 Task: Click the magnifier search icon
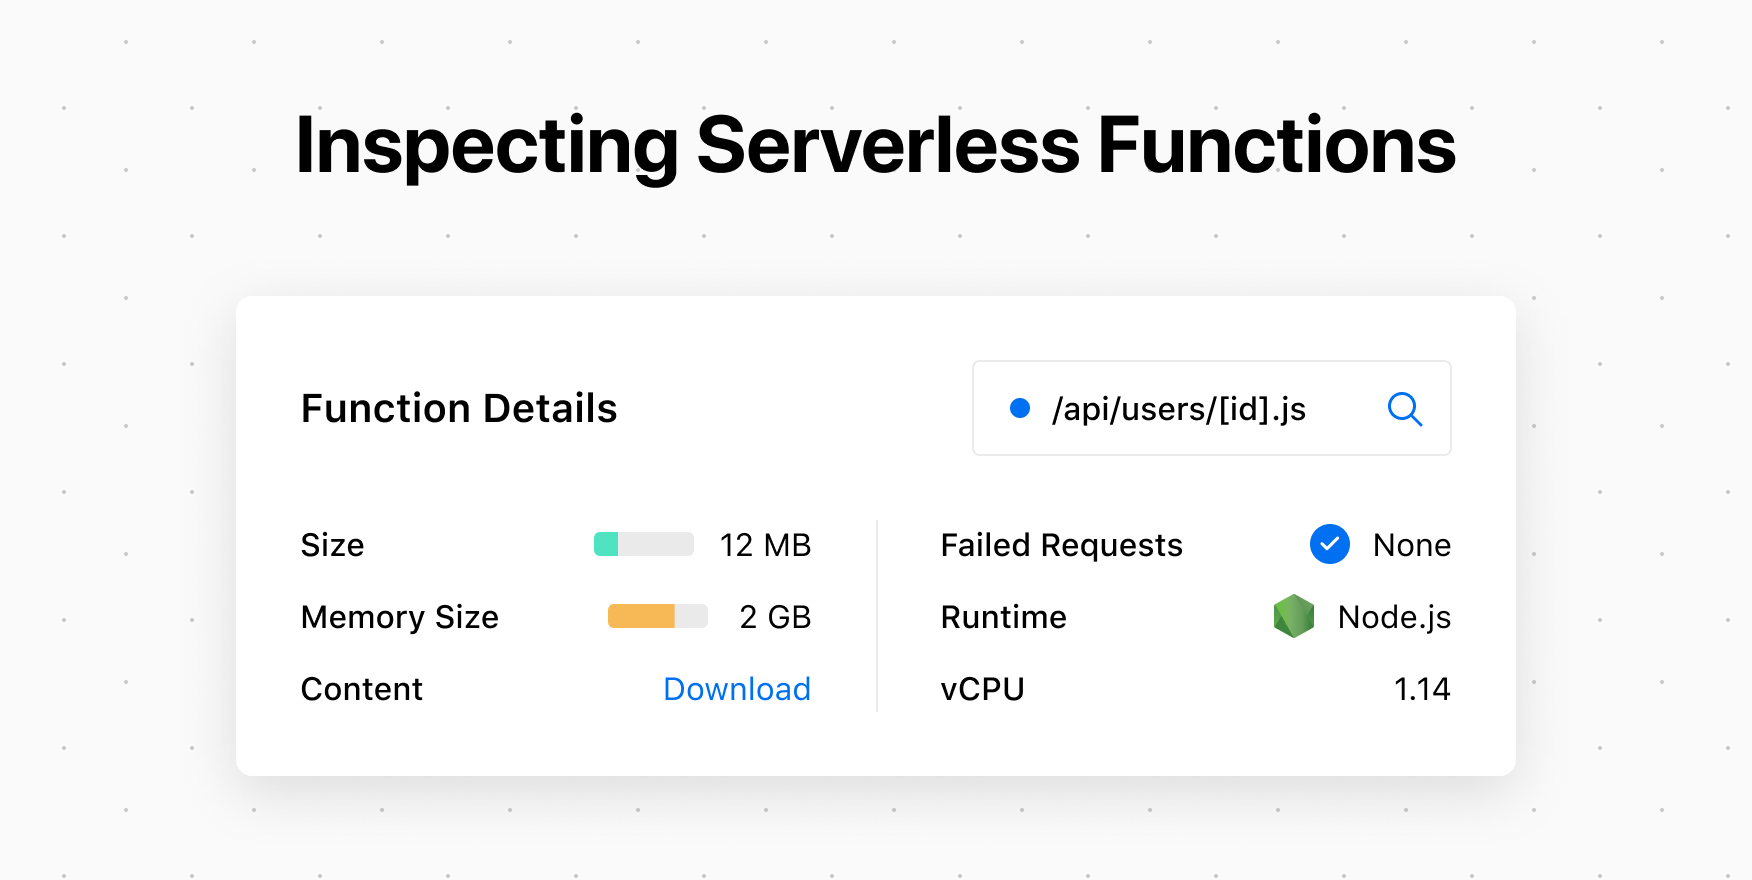[1405, 408]
